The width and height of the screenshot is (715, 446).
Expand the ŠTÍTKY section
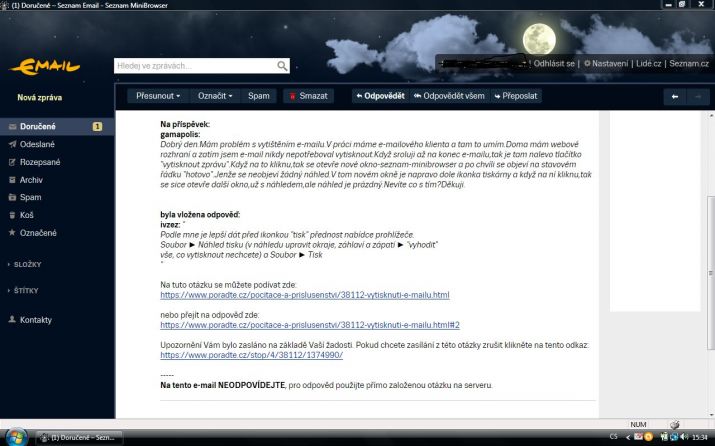click(23, 290)
